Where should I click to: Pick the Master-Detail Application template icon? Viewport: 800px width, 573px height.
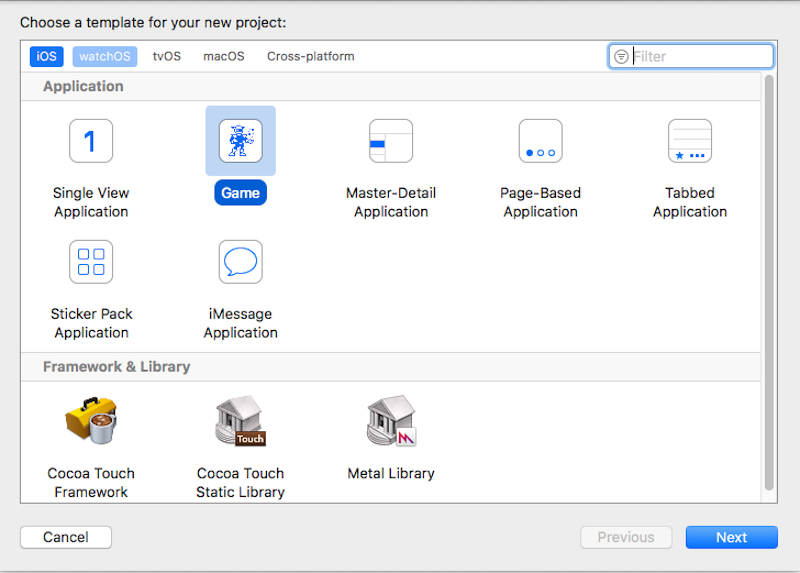pos(391,141)
